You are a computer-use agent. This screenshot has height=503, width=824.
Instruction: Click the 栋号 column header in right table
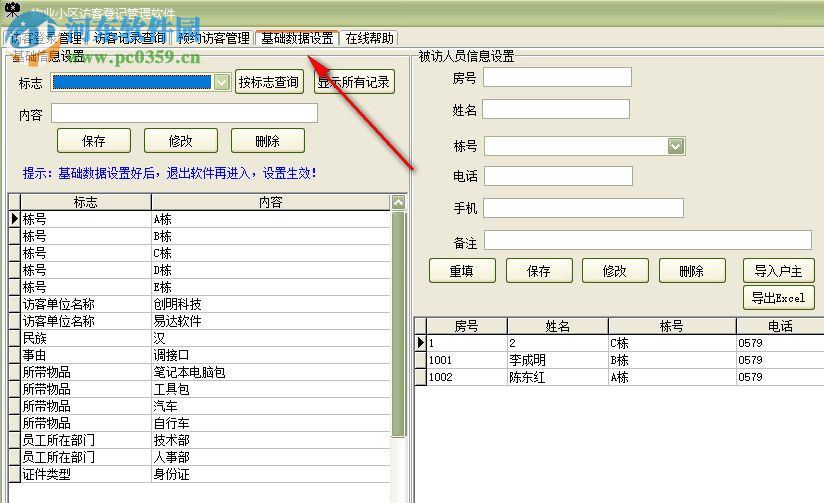[x=672, y=326]
